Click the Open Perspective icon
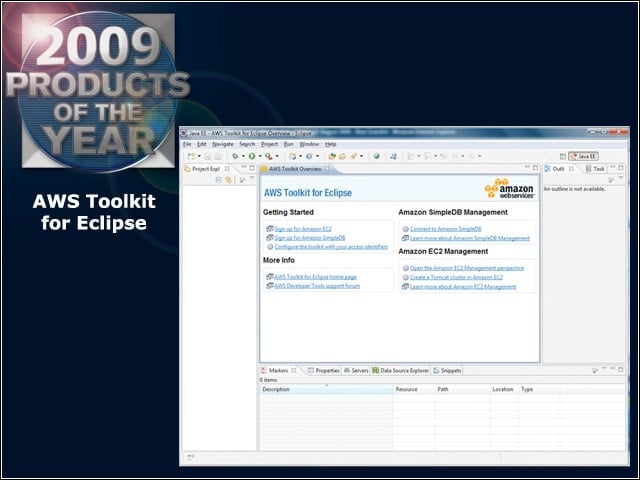Image resolution: width=640 pixels, height=480 pixels. click(563, 156)
